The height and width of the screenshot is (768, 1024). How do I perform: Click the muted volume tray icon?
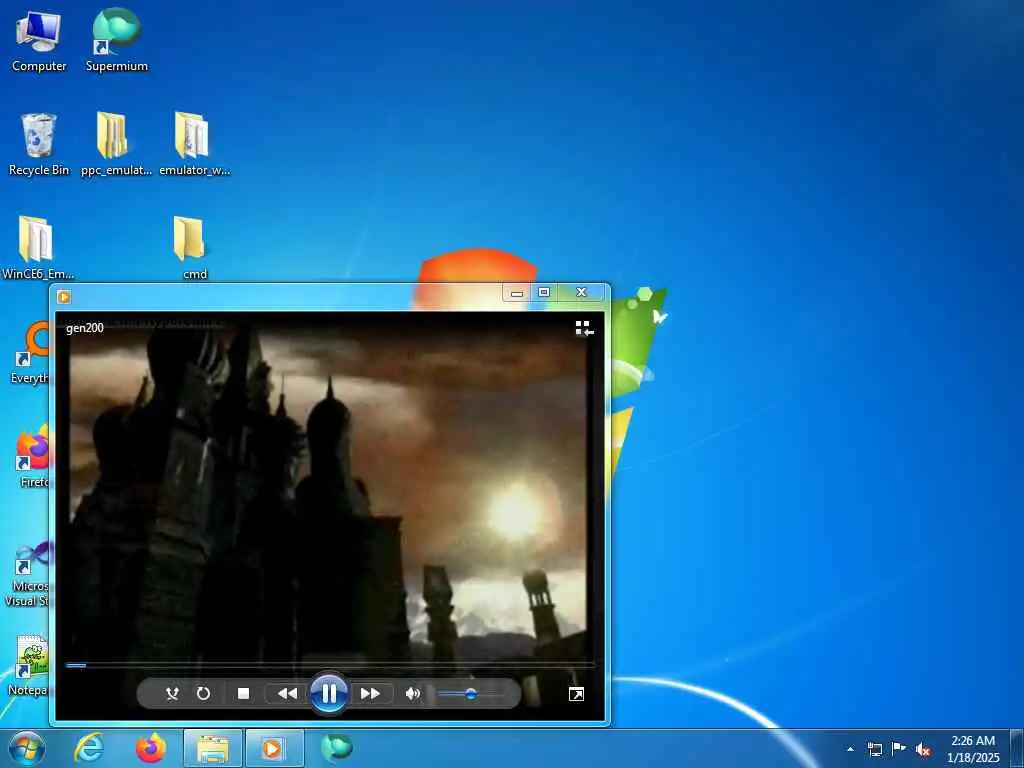[x=923, y=750]
